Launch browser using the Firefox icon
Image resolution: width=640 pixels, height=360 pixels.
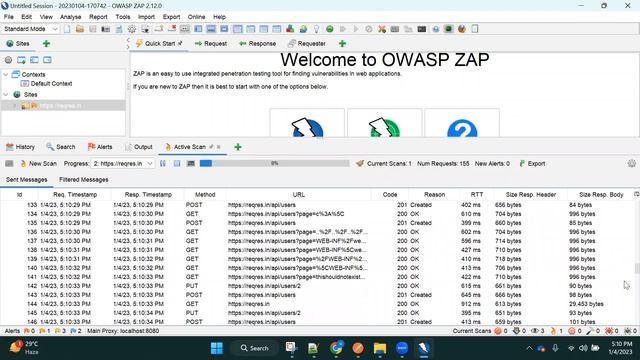coord(462,29)
